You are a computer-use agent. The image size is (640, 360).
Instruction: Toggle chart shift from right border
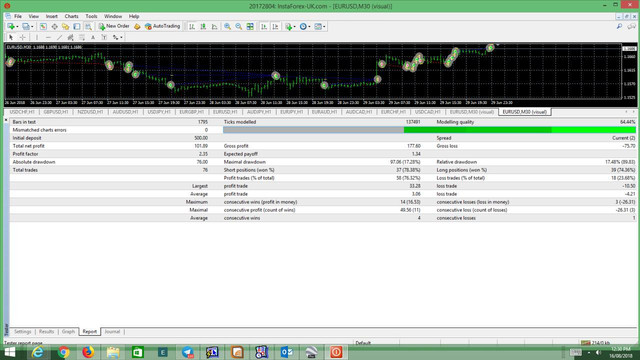[276, 27]
